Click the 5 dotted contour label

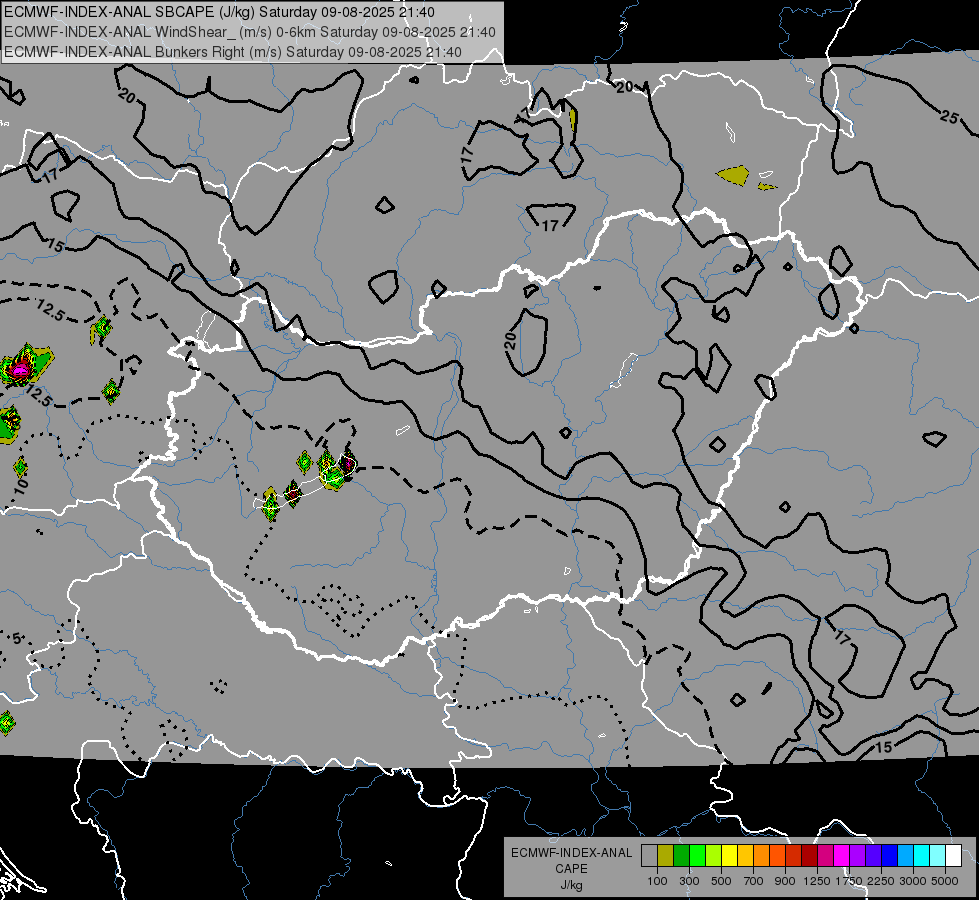point(17,639)
